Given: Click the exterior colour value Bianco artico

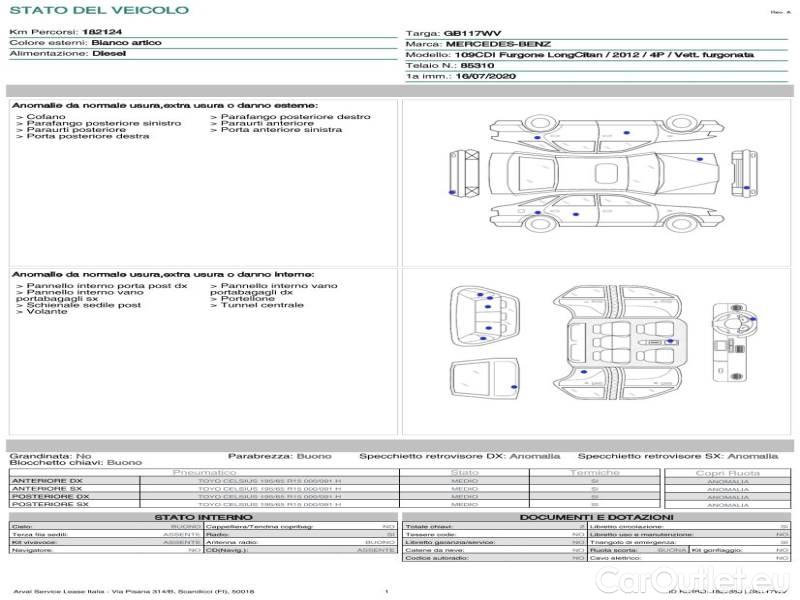Looking at the screenshot, I should coord(127,43).
